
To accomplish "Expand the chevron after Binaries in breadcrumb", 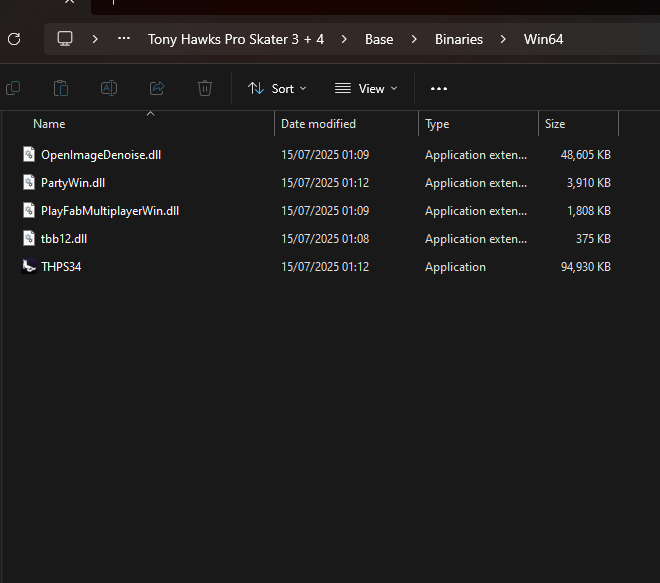I will (x=503, y=39).
